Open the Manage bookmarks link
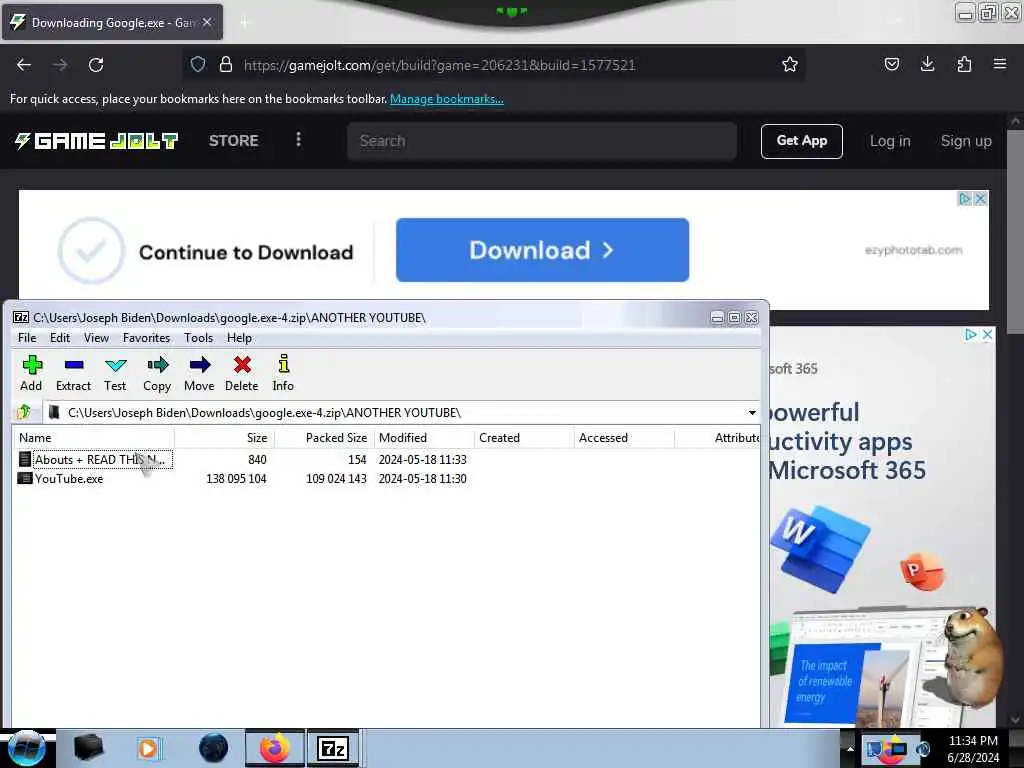 click(447, 99)
